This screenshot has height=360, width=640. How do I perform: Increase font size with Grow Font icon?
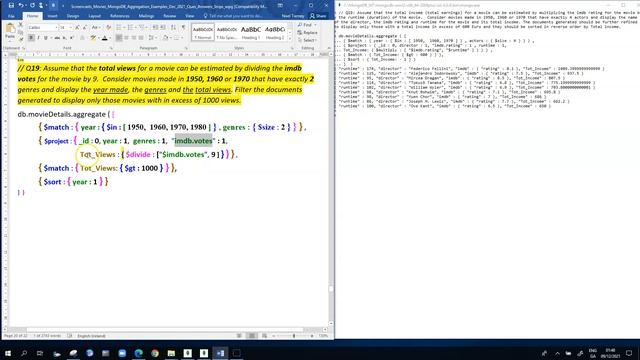click(77, 27)
